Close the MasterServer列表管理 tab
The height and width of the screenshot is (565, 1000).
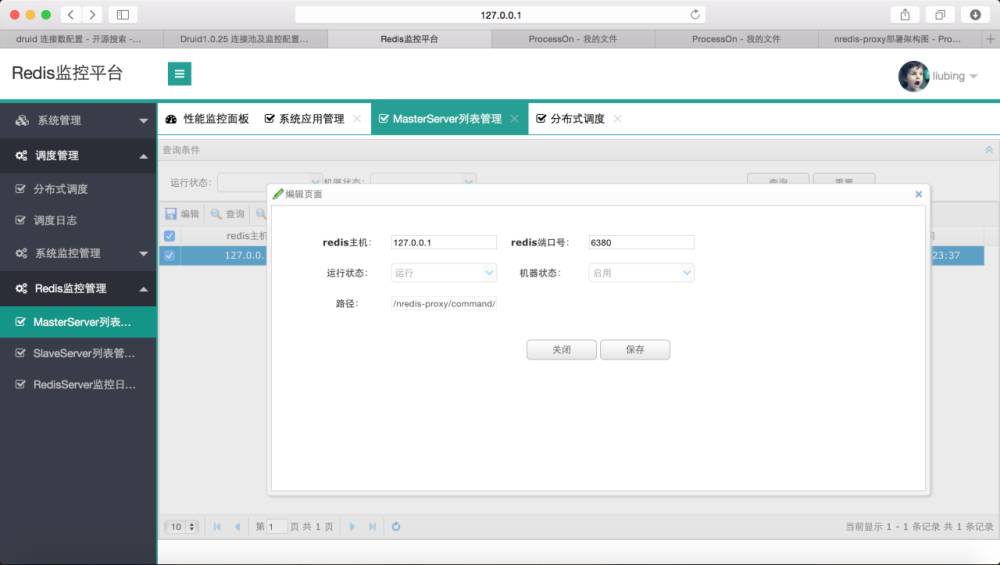click(x=515, y=119)
